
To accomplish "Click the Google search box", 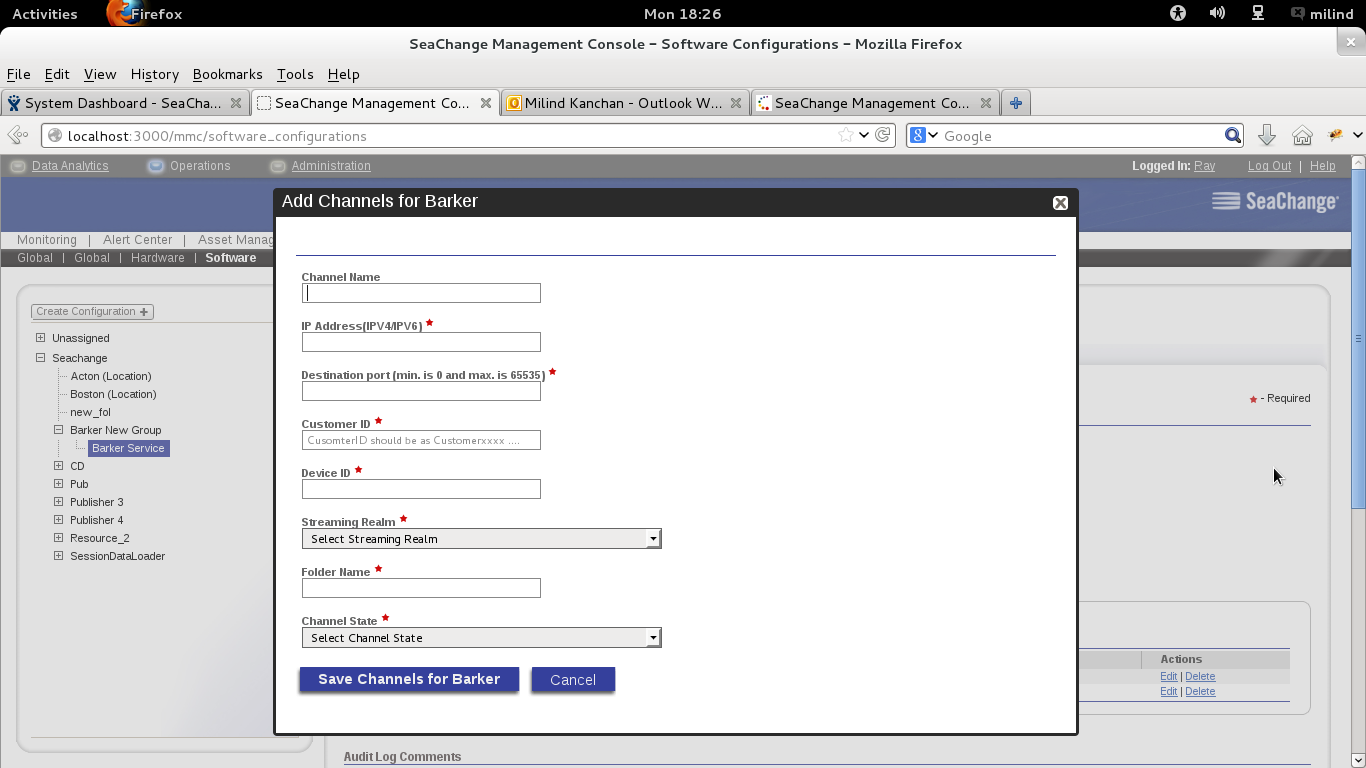I will point(1080,135).
